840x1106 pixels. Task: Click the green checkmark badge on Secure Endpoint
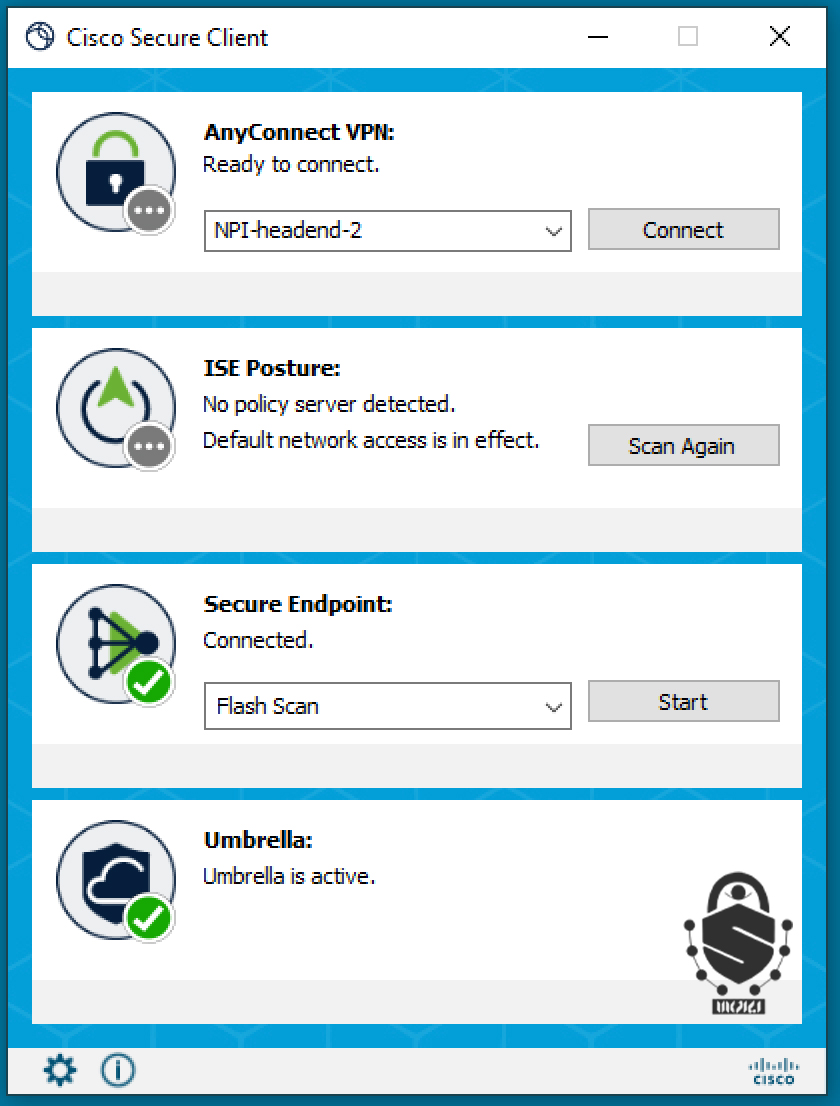pyautogui.click(x=149, y=682)
